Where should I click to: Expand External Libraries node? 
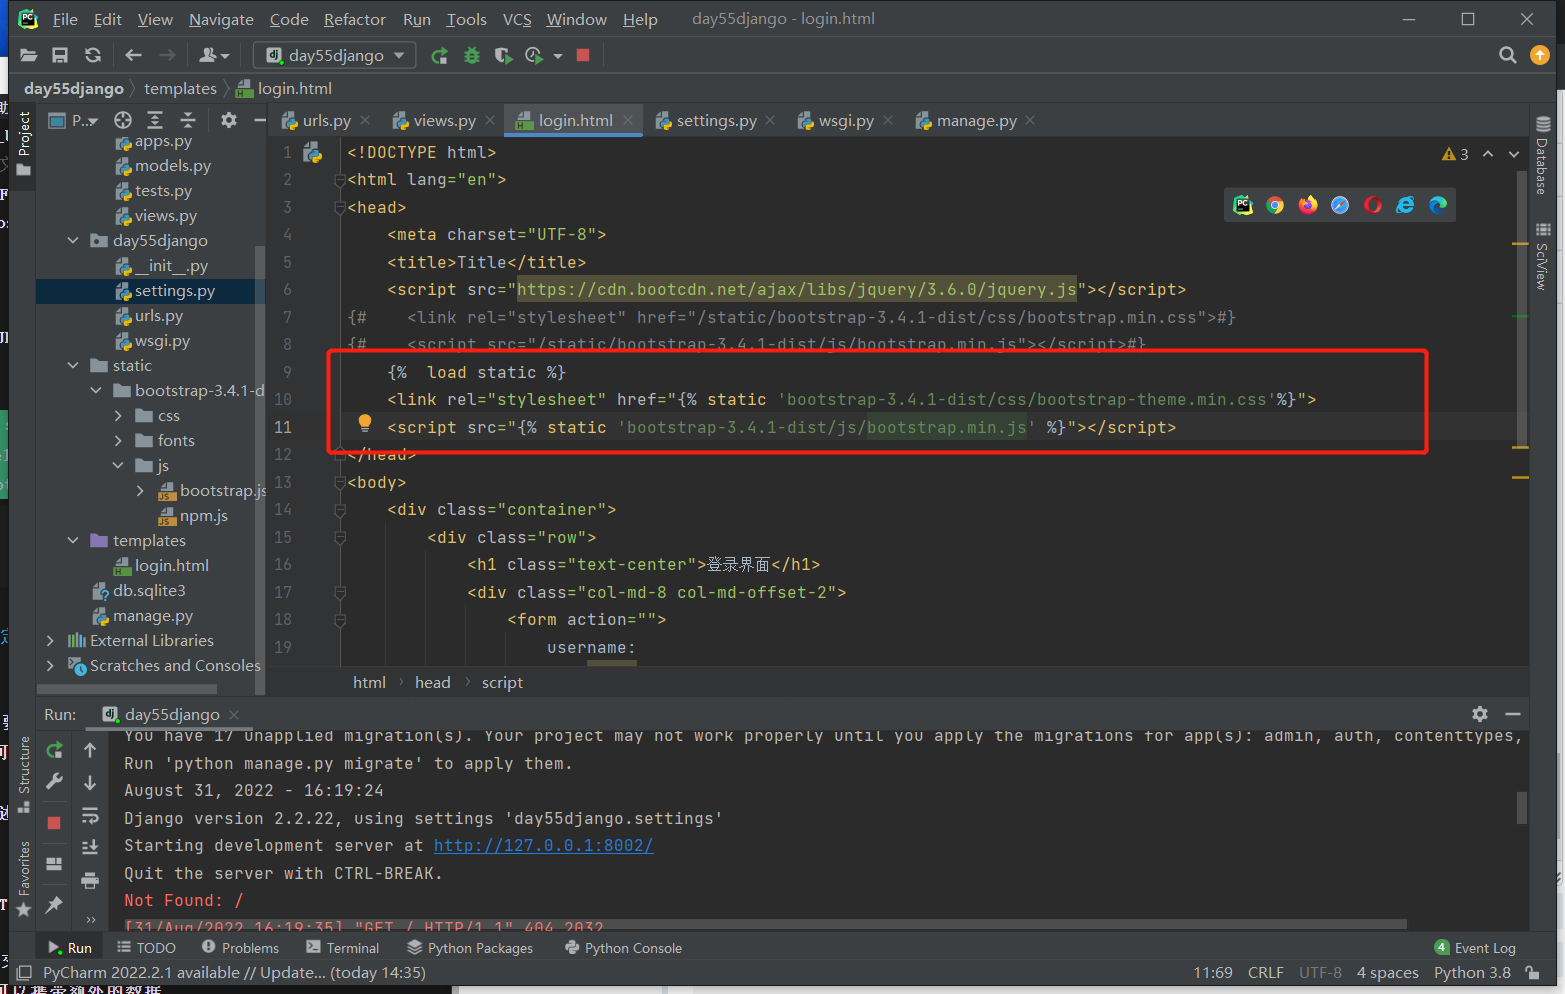click(x=50, y=640)
